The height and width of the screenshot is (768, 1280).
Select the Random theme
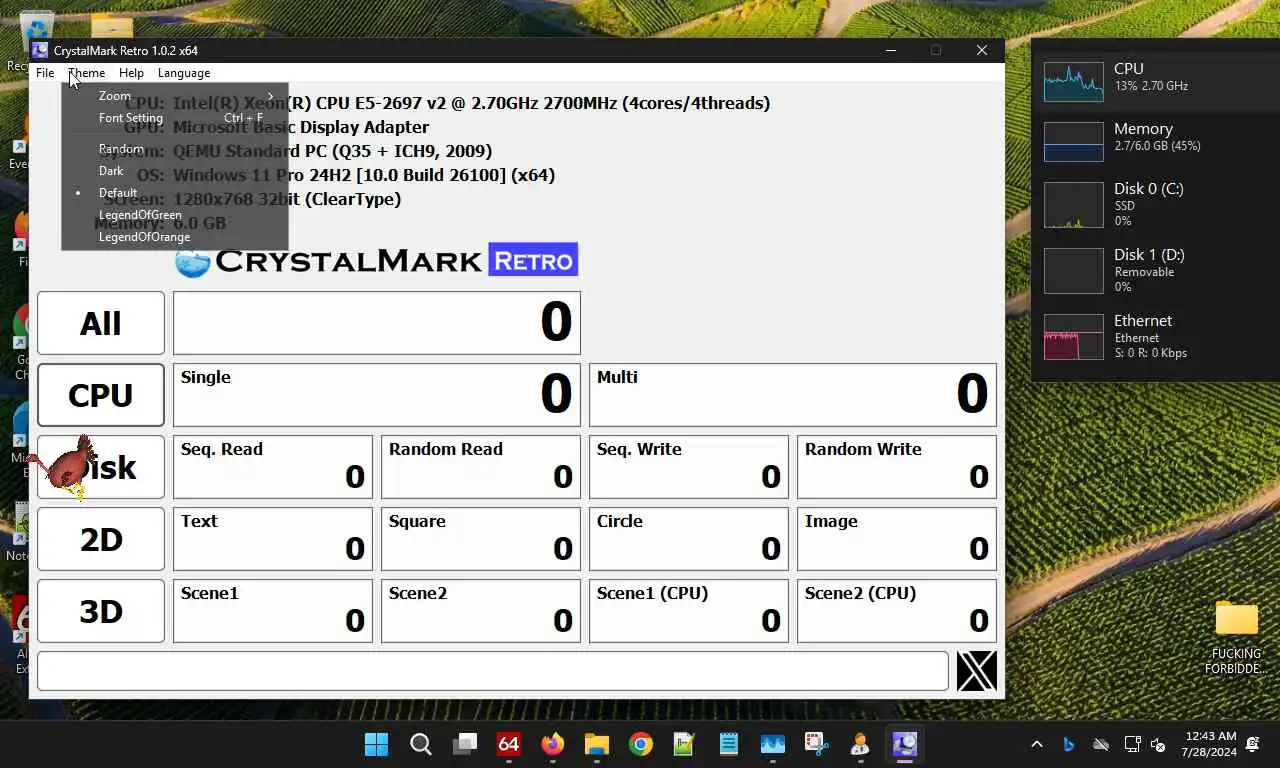coord(175,149)
